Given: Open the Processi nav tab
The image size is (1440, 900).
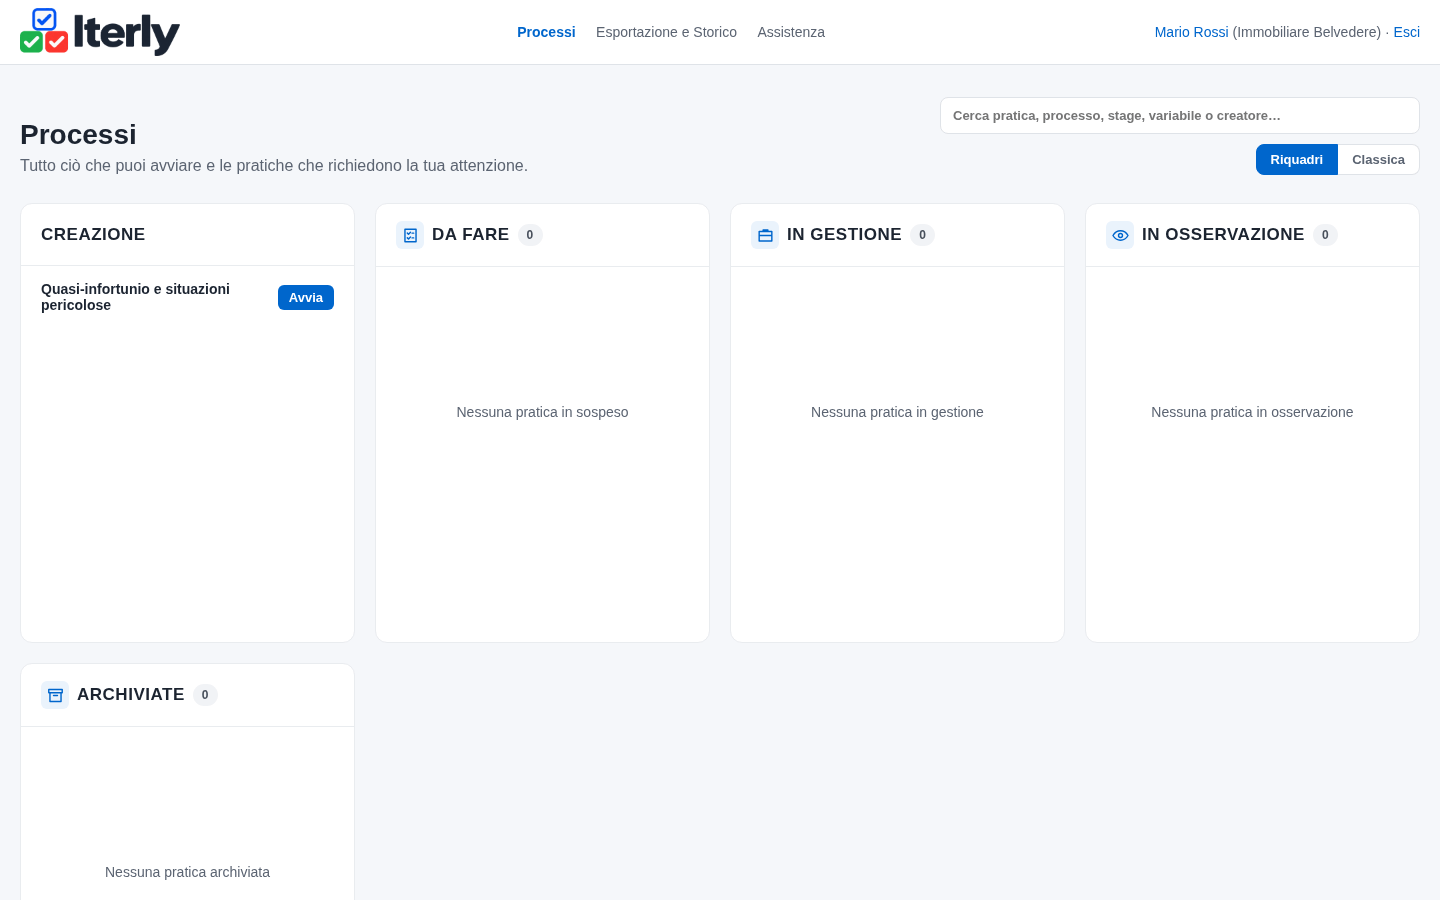Looking at the screenshot, I should [x=546, y=32].
